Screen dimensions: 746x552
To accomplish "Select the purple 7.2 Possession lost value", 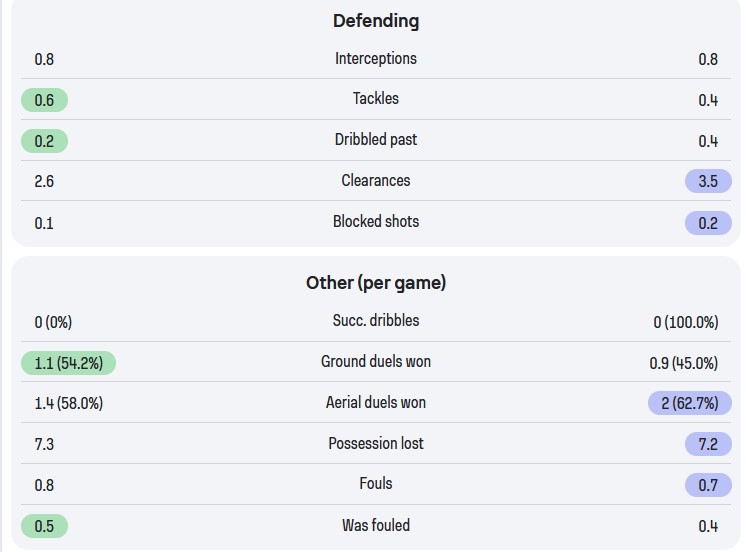I will (708, 444).
